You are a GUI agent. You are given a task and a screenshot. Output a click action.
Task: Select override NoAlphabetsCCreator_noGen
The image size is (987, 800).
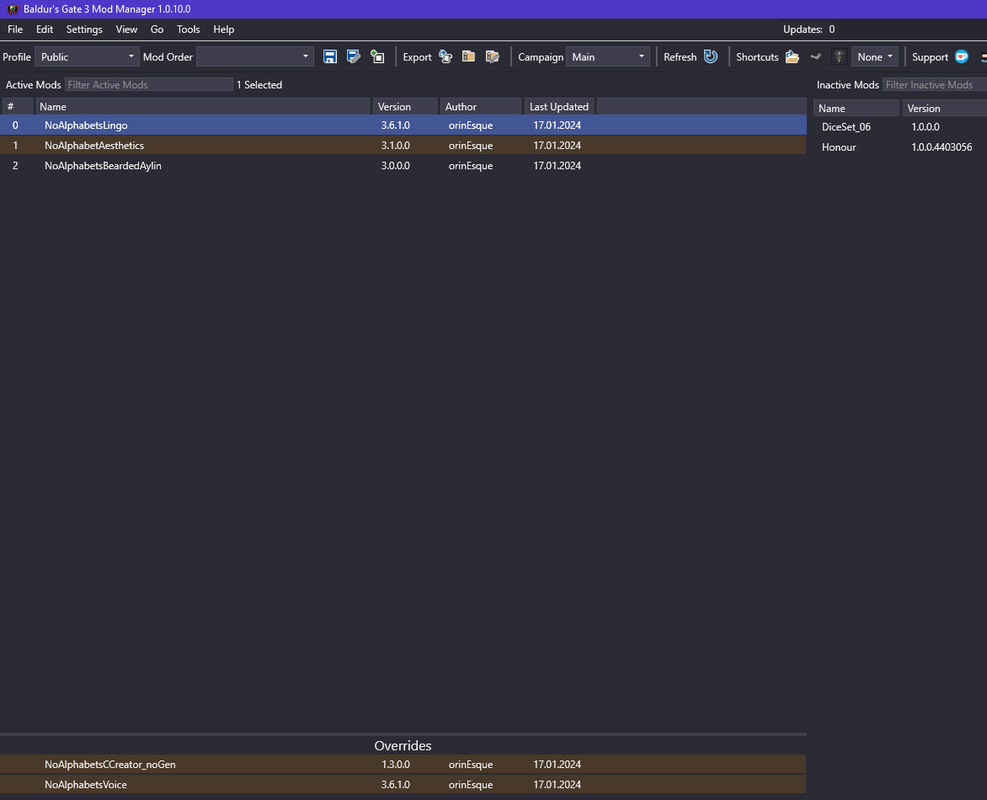pos(403,764)
